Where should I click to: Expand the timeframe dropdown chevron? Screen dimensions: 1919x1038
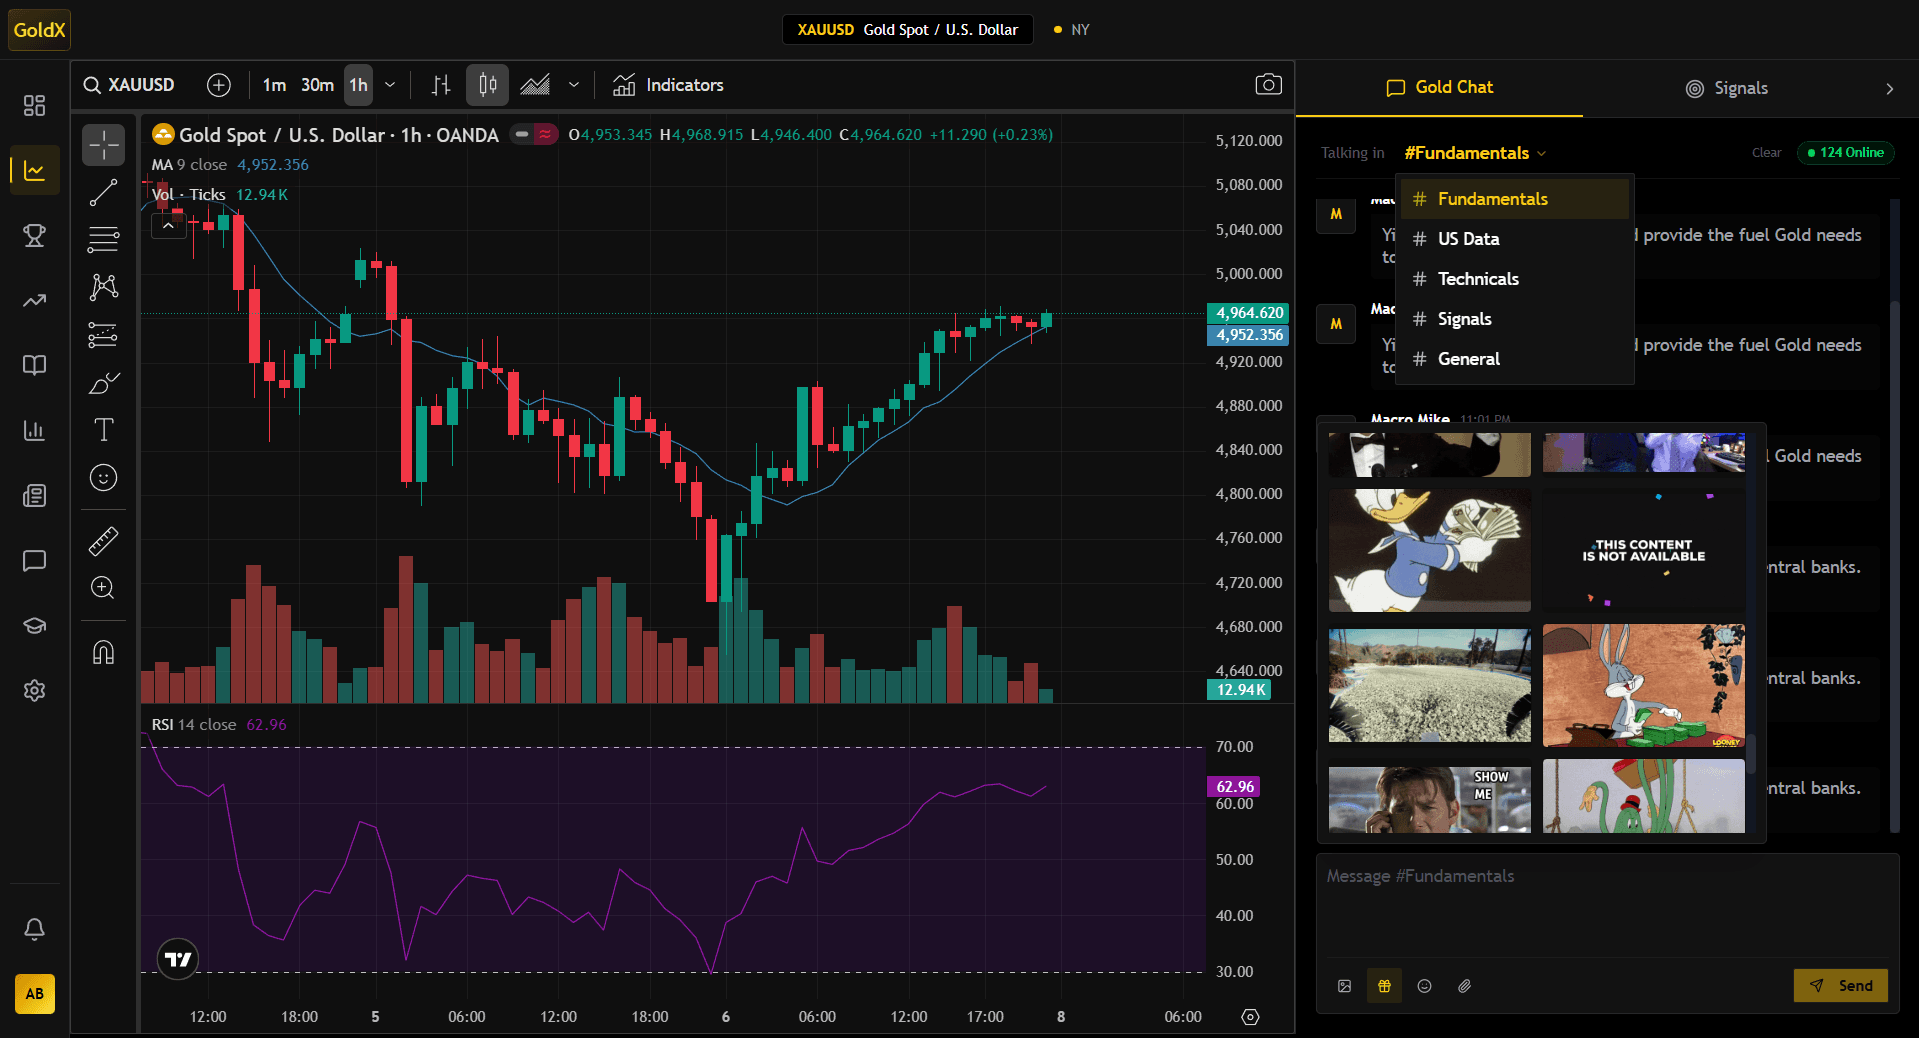[x=390, y=85]
